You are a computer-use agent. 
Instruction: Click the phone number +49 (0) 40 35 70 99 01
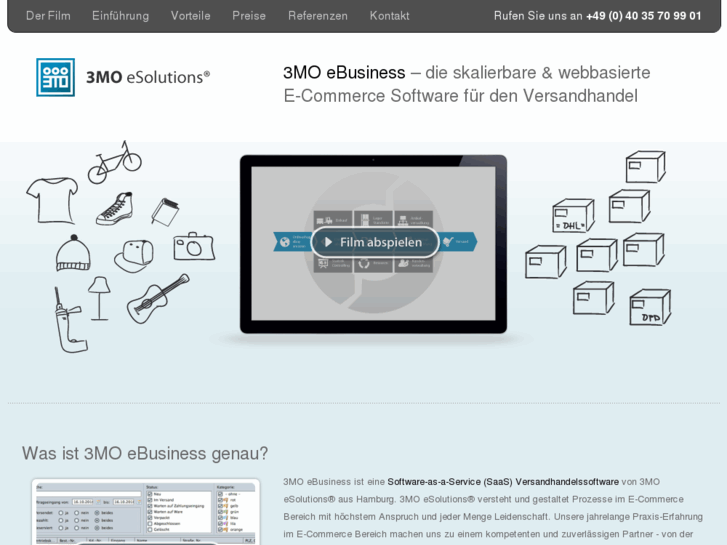pyautogui.click(x=644, y=16)
